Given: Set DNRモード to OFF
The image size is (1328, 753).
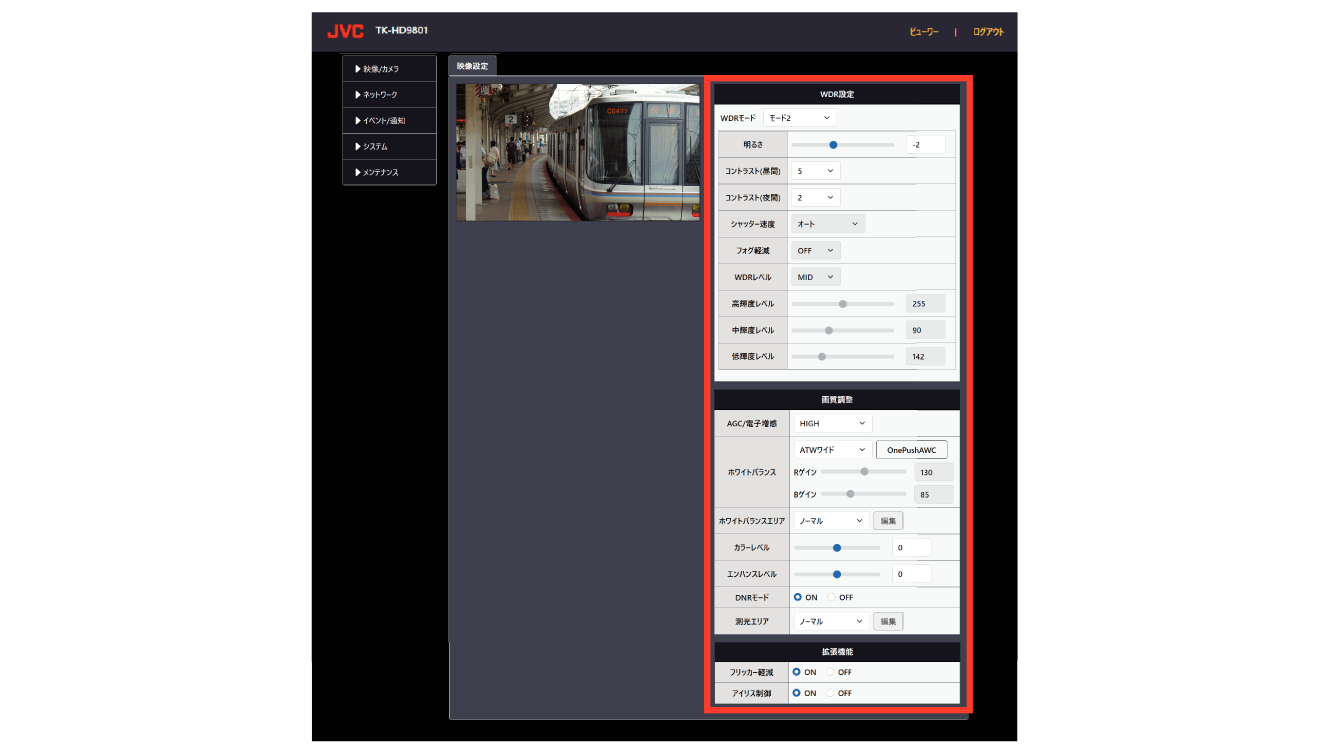Looking at the screenshot, I should 831,597.
